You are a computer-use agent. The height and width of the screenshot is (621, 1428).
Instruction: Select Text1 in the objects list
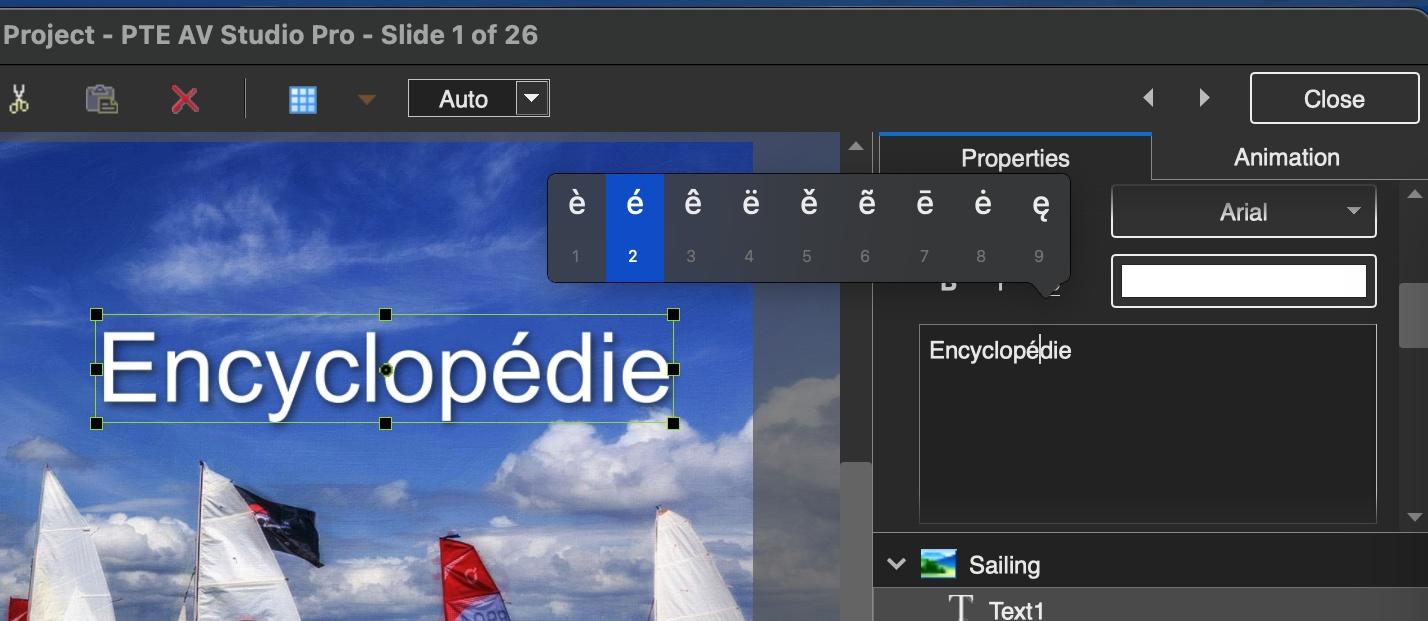point(1016,610)
